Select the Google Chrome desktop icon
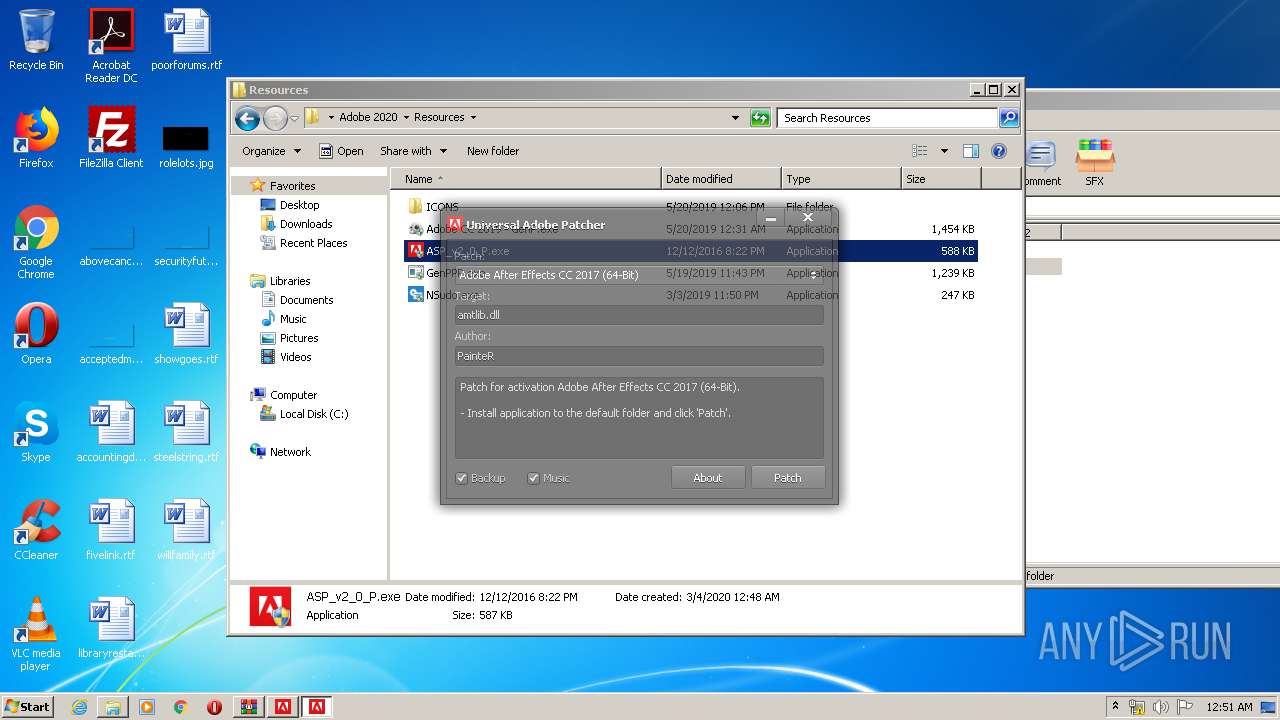The width and height of the screenshot is (1280, 720). [x=36, y=242]
